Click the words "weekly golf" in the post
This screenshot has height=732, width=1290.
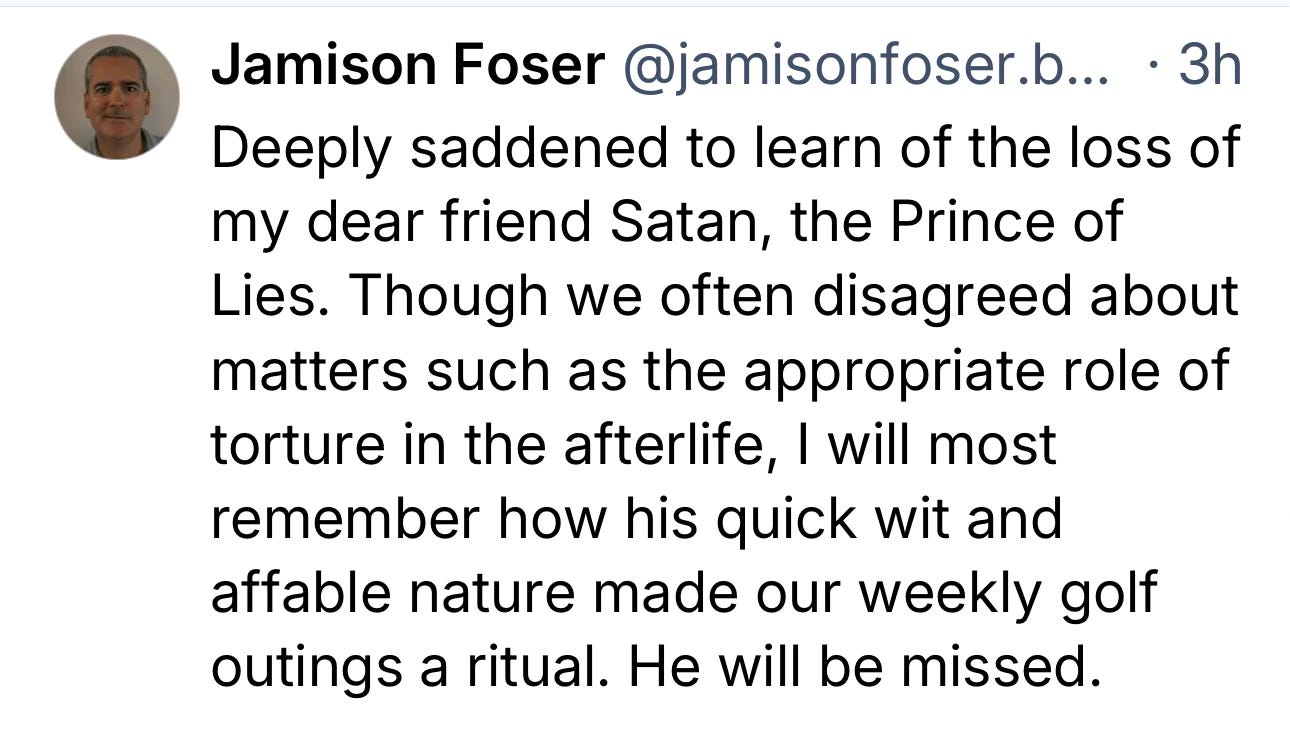click(1007, 593)
